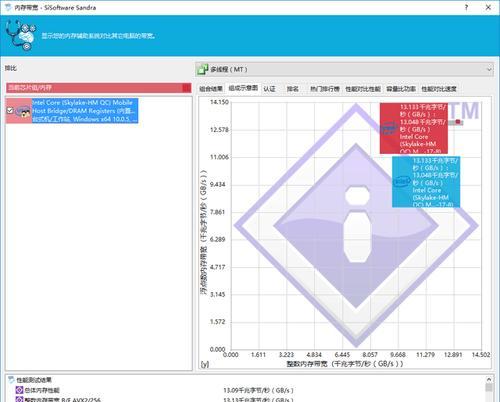Click the results list scrollbar thumb
The image size is (500, 402).
click(x=489, y=388)
